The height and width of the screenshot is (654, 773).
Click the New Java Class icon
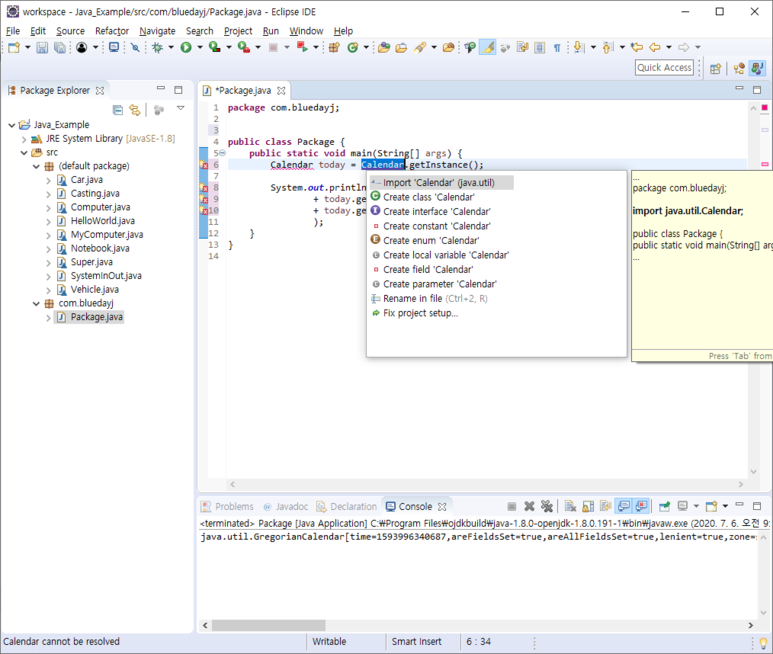[352, 47]
